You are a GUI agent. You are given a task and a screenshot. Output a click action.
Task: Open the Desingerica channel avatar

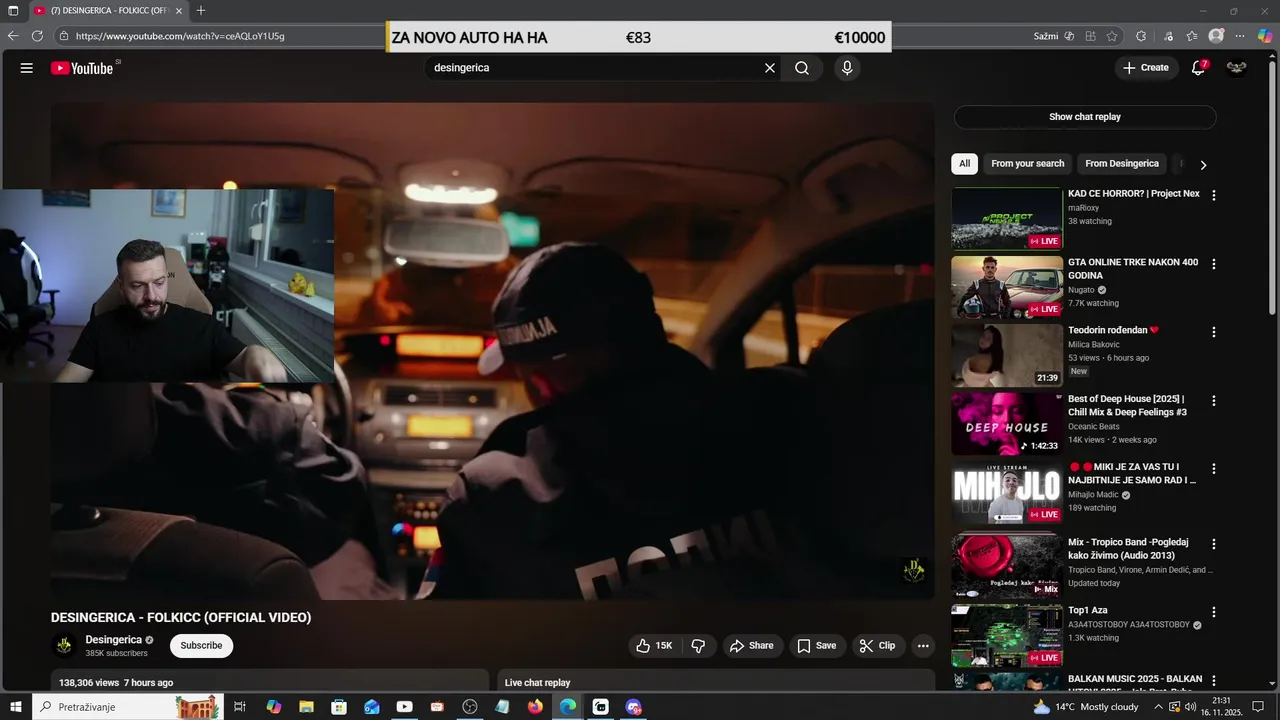coord(64,646)
